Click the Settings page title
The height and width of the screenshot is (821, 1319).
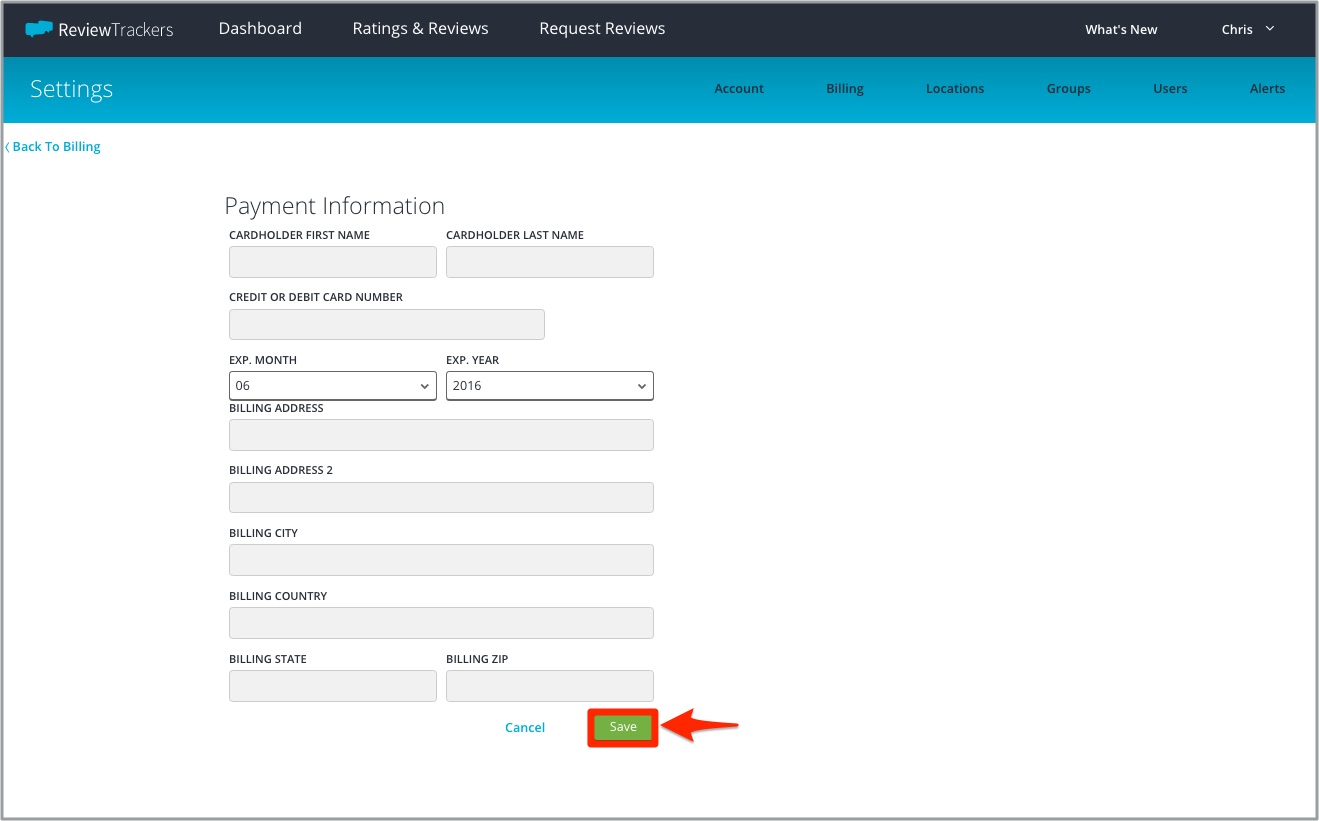(71, 89)
